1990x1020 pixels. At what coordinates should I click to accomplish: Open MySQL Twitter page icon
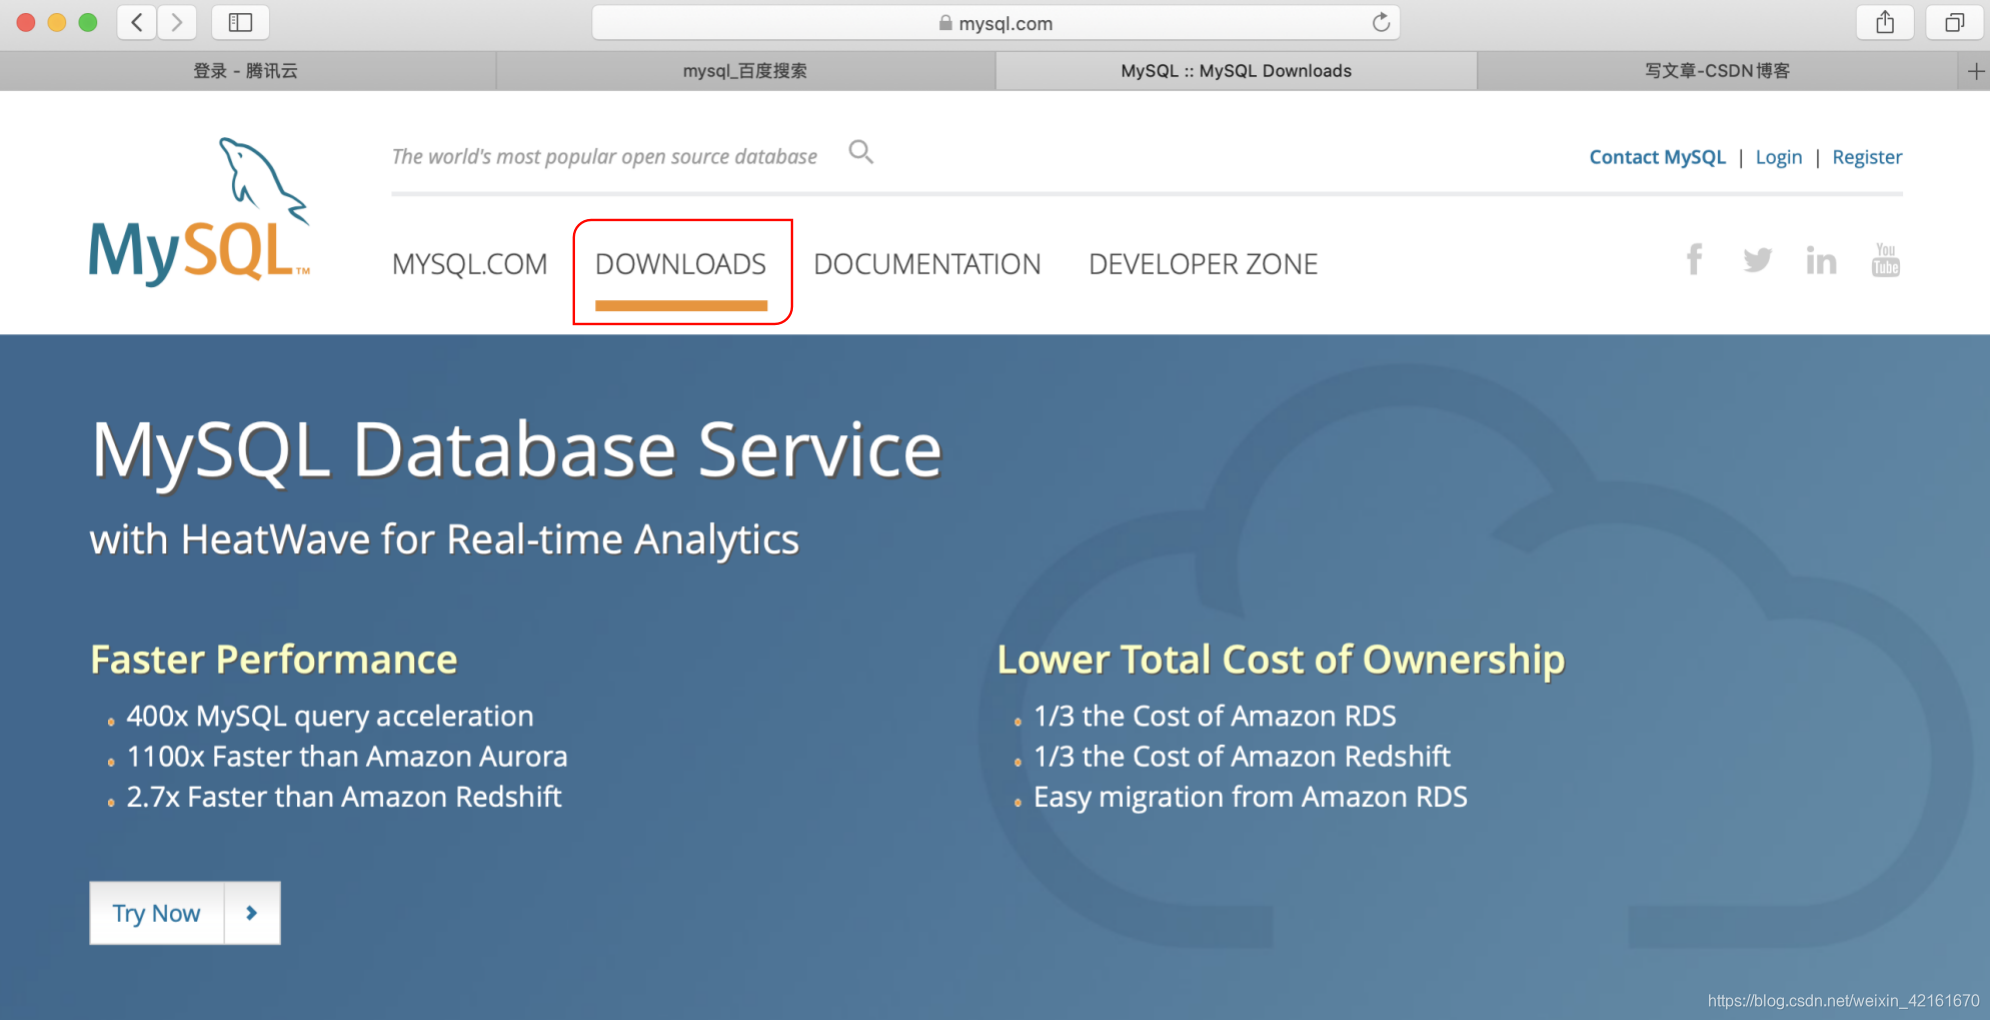tap(1757, 260)
